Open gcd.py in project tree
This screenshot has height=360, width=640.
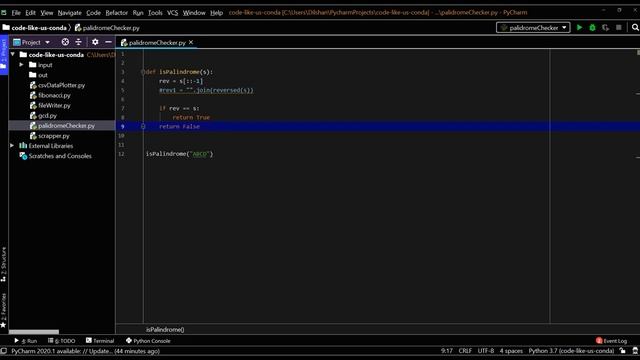point(47,116)
